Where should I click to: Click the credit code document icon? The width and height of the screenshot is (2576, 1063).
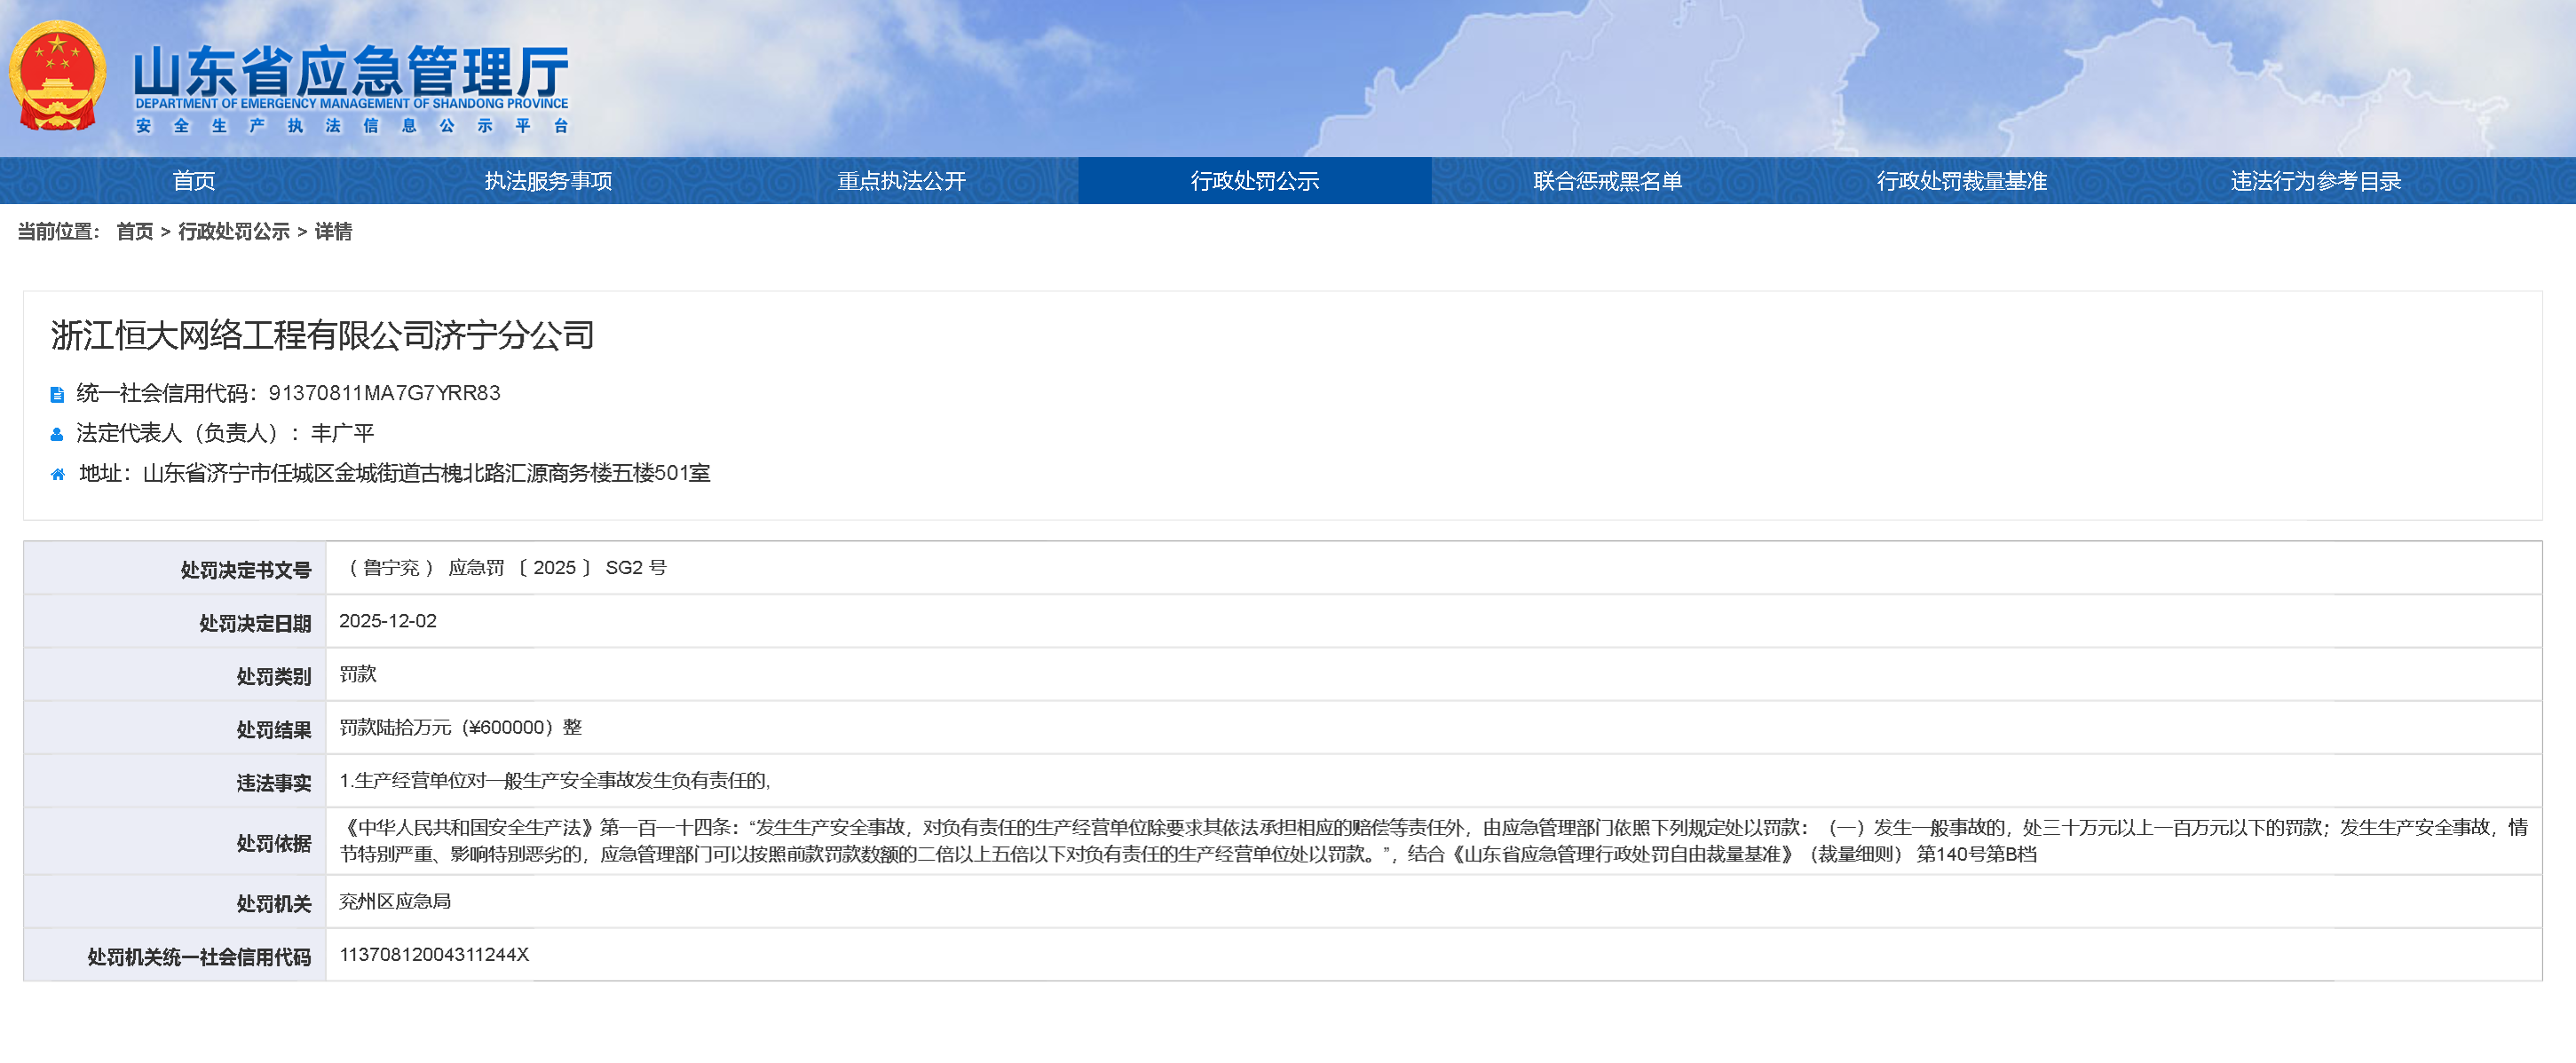(57, 395)
